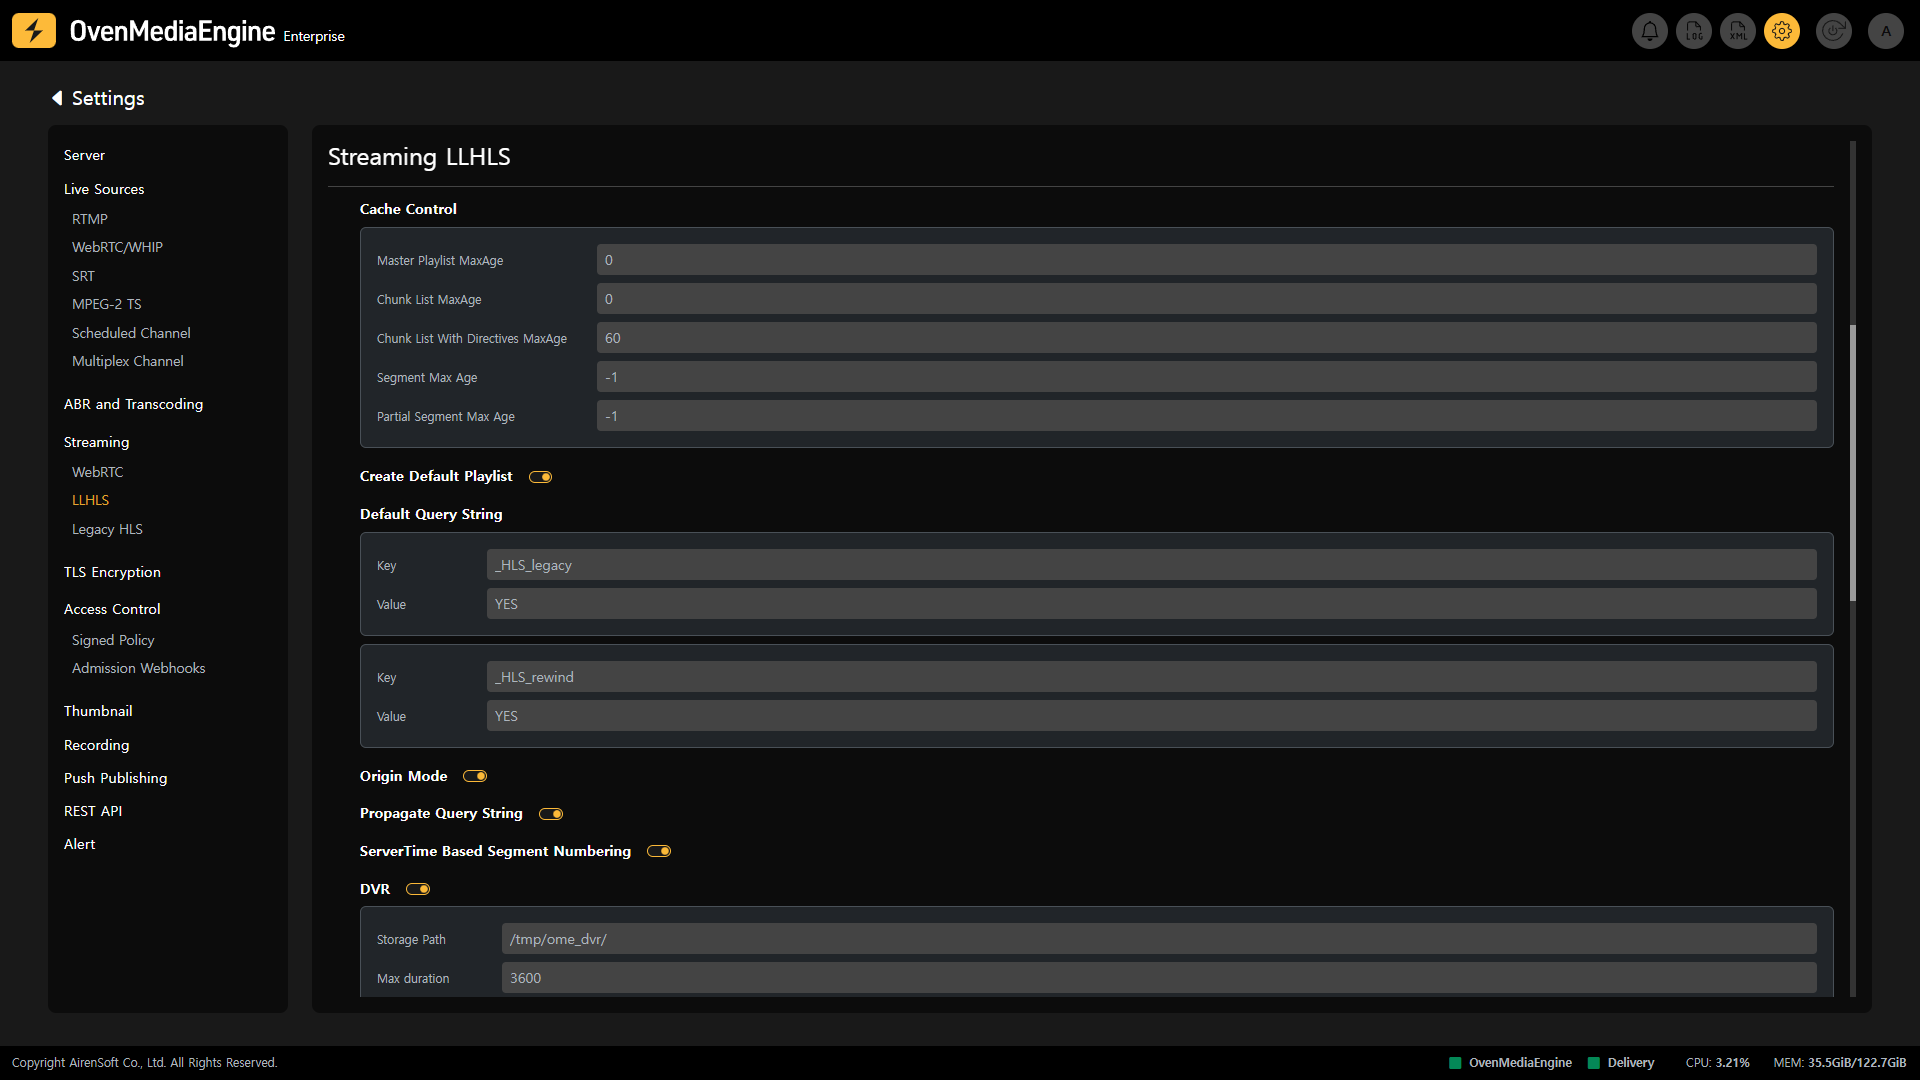Viewport: 1920px width, 1080px height.
Task: Toggle the Propagate Query String switch
Action: pyautogui.click(x=551, y=814)
